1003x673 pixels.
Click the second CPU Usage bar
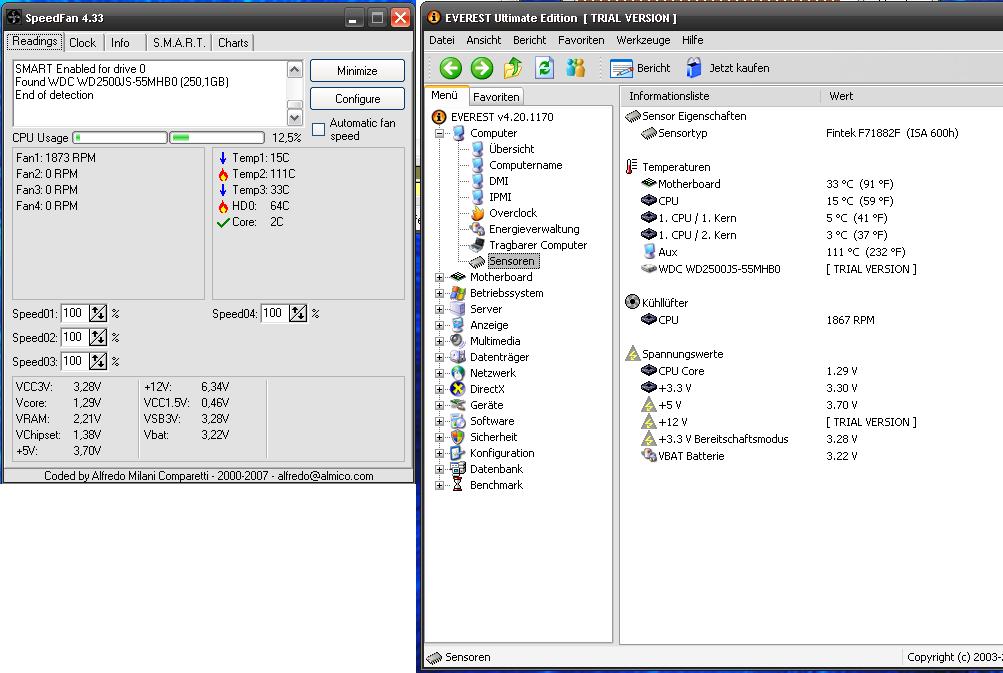click(217, 138)
